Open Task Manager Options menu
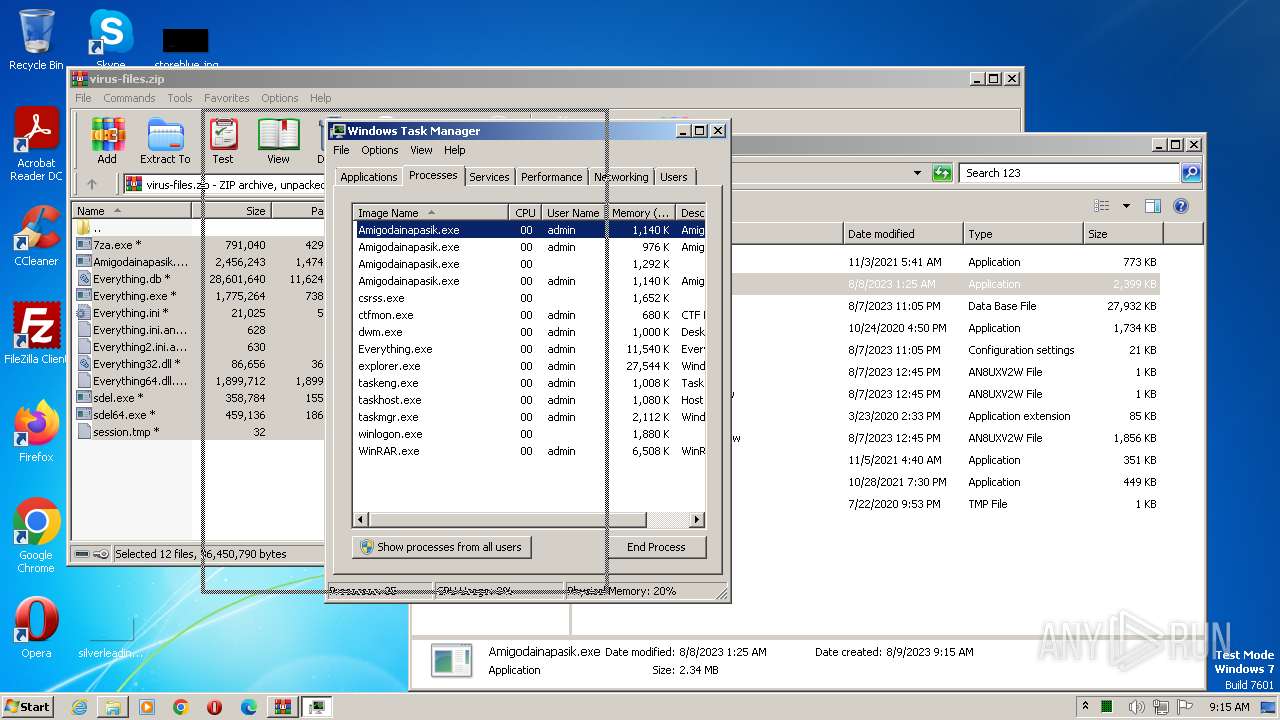This screenshot has width=1280, height=720. 380,150
